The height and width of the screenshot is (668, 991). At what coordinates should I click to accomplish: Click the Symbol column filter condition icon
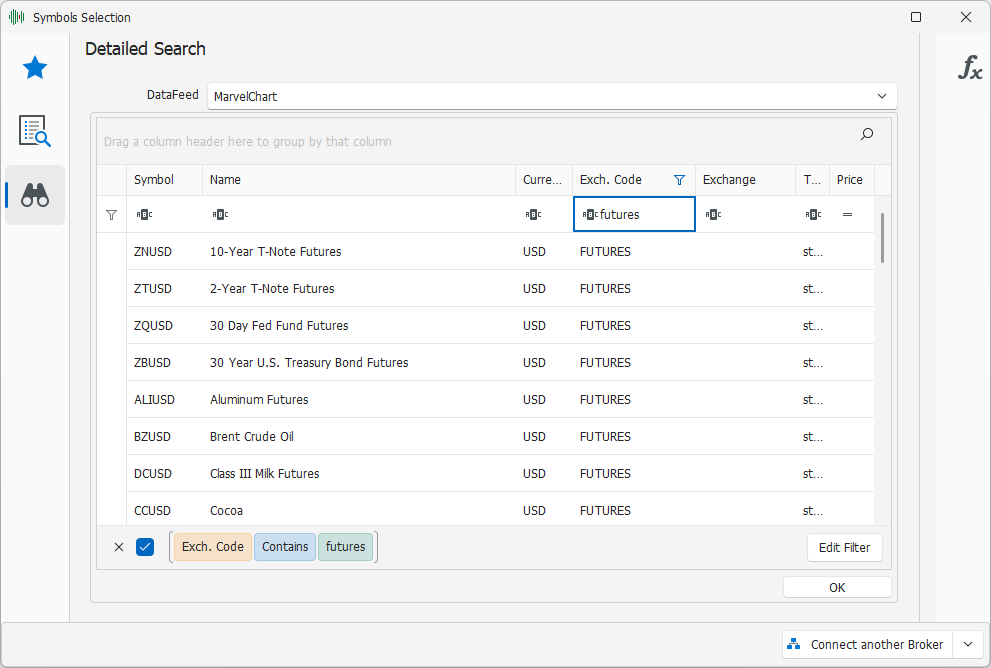tap(144, 215)
